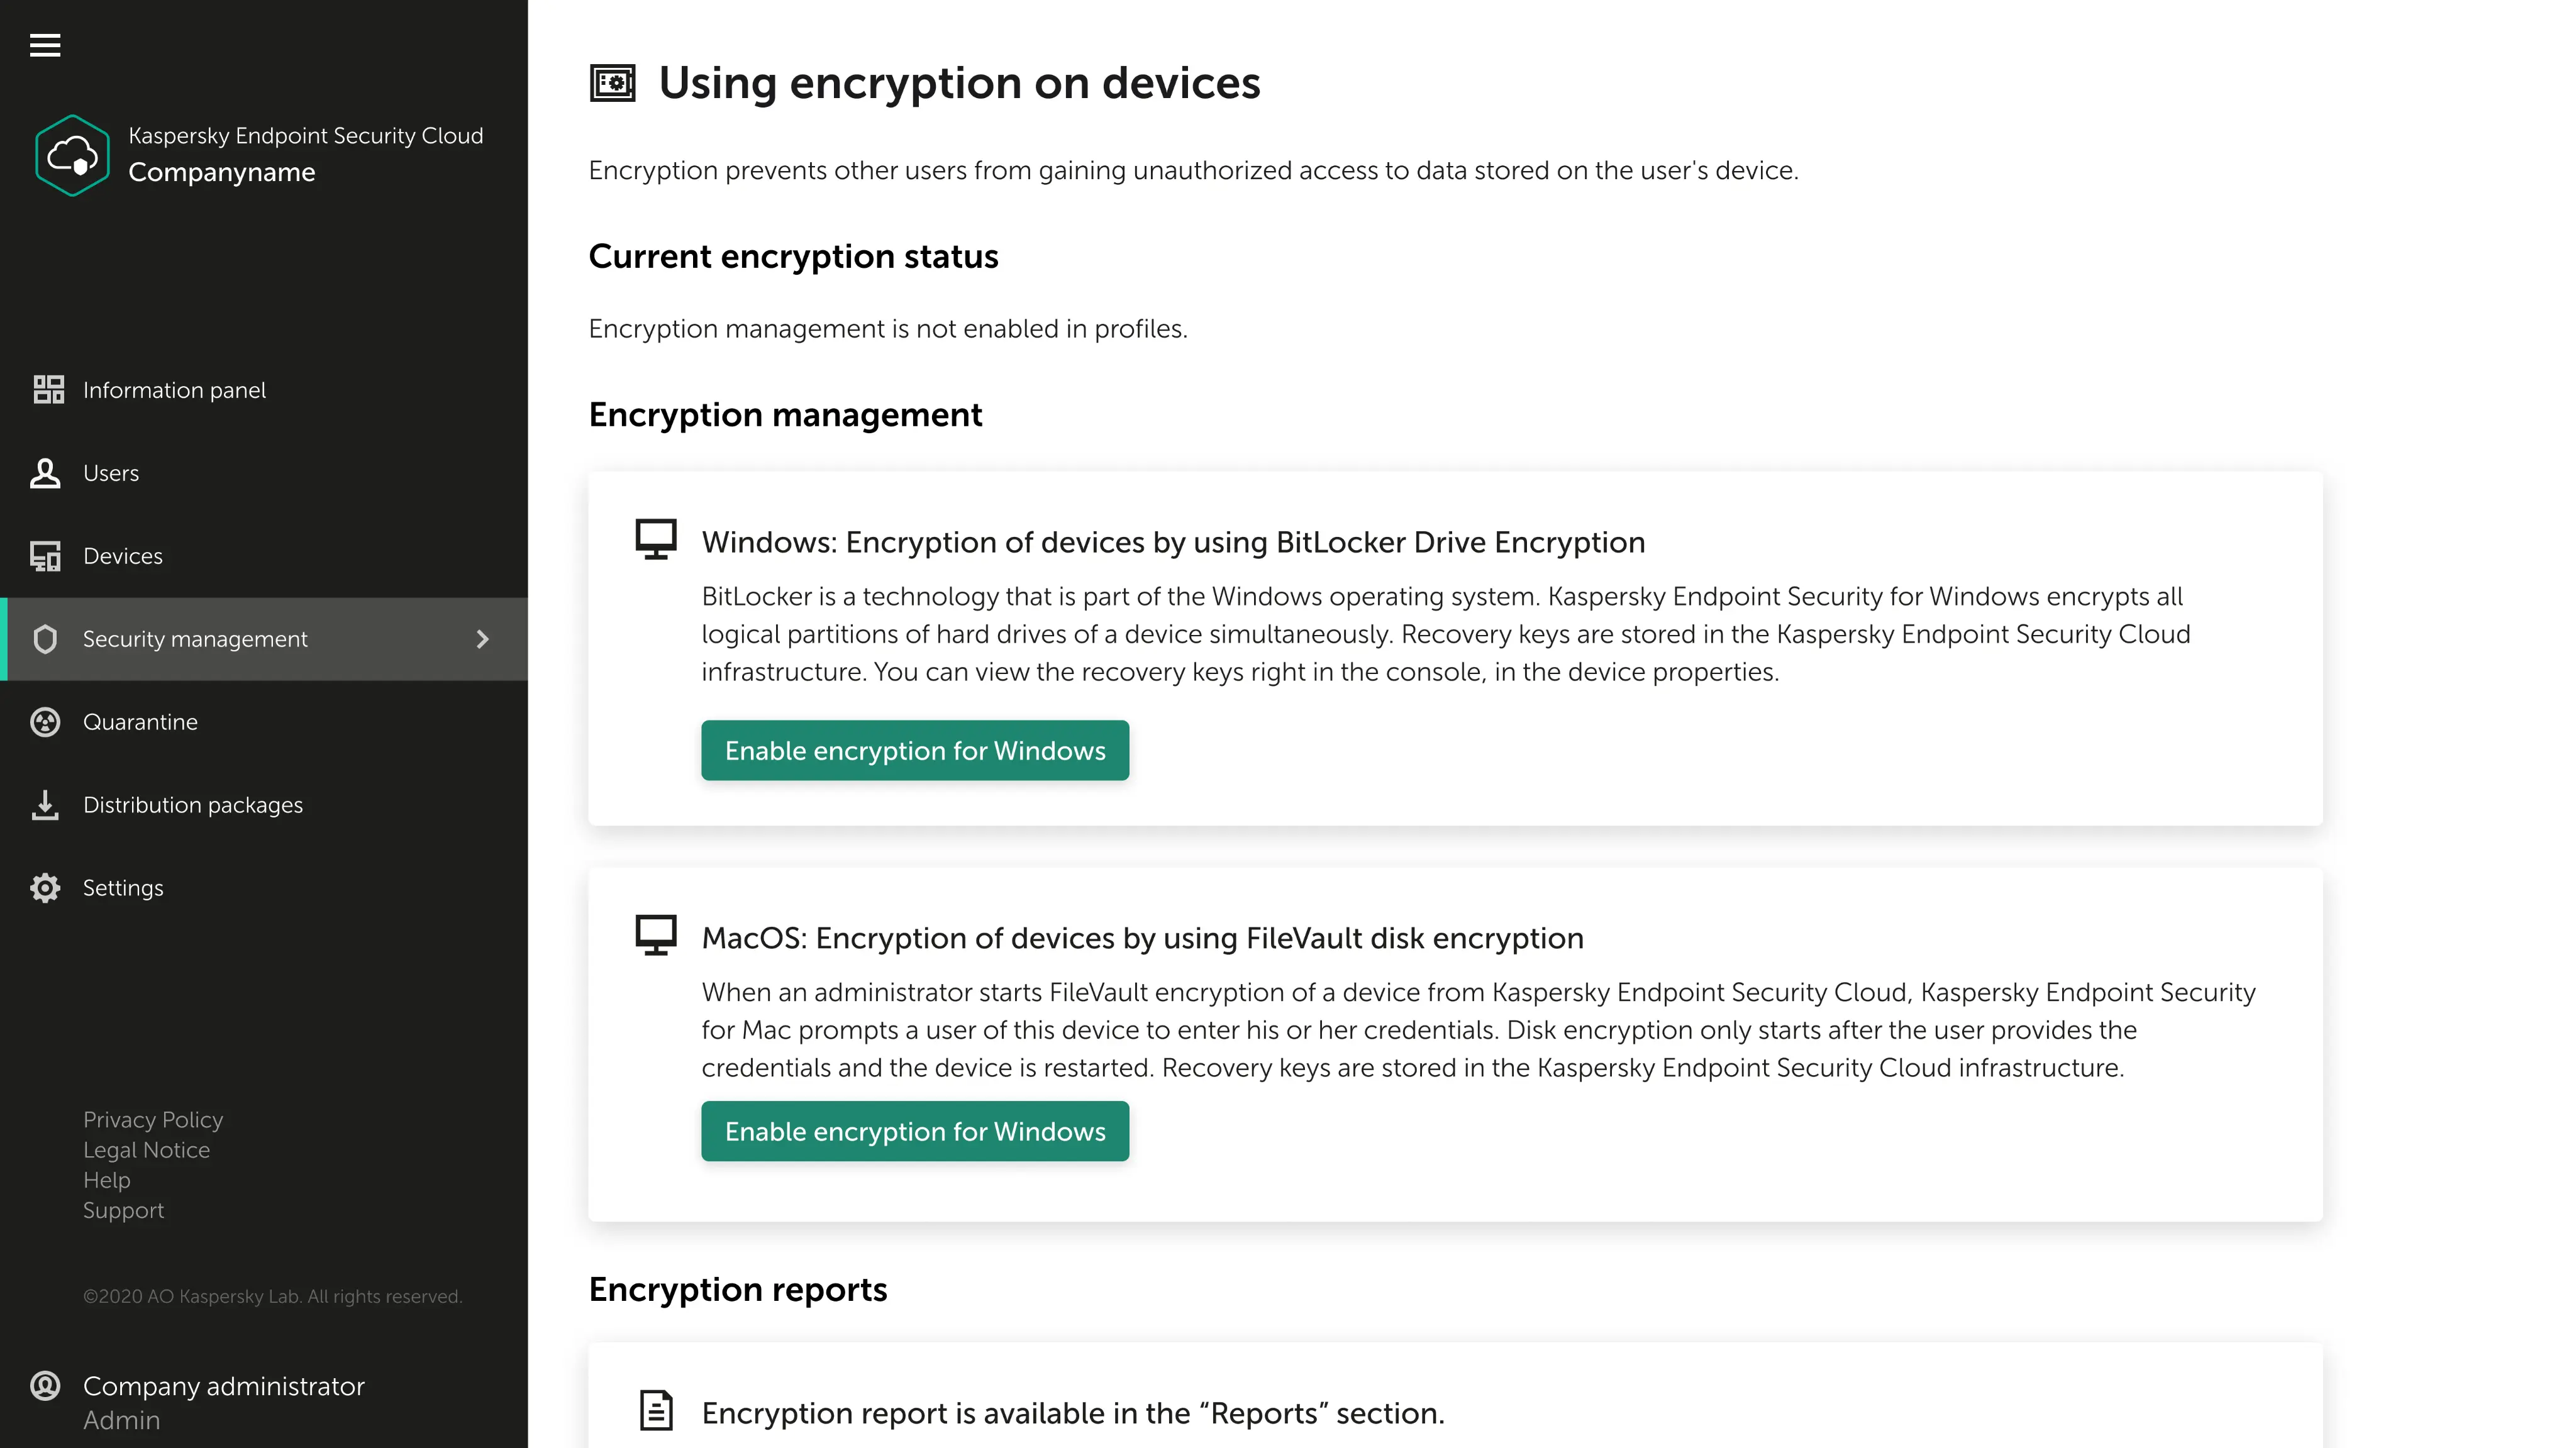Select Quarantine in the sidebar navigation
The height and width of the screenshot is (1448, 2576).
click(x=140, y=721)
